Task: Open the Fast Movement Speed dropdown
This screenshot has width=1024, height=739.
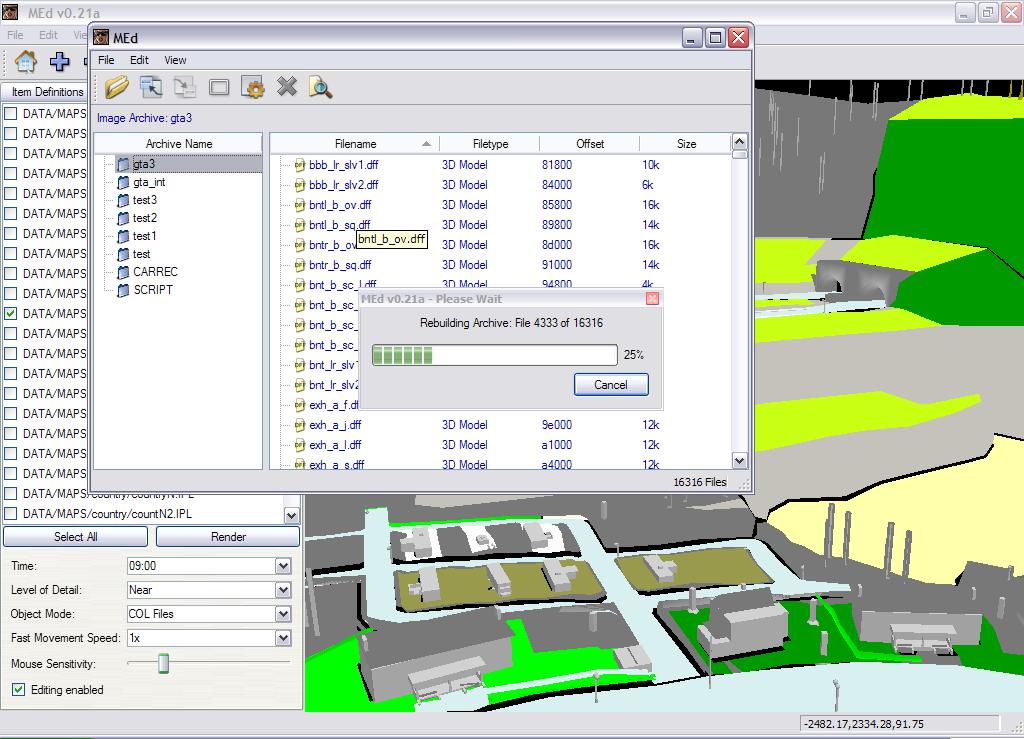Action: 283,638
